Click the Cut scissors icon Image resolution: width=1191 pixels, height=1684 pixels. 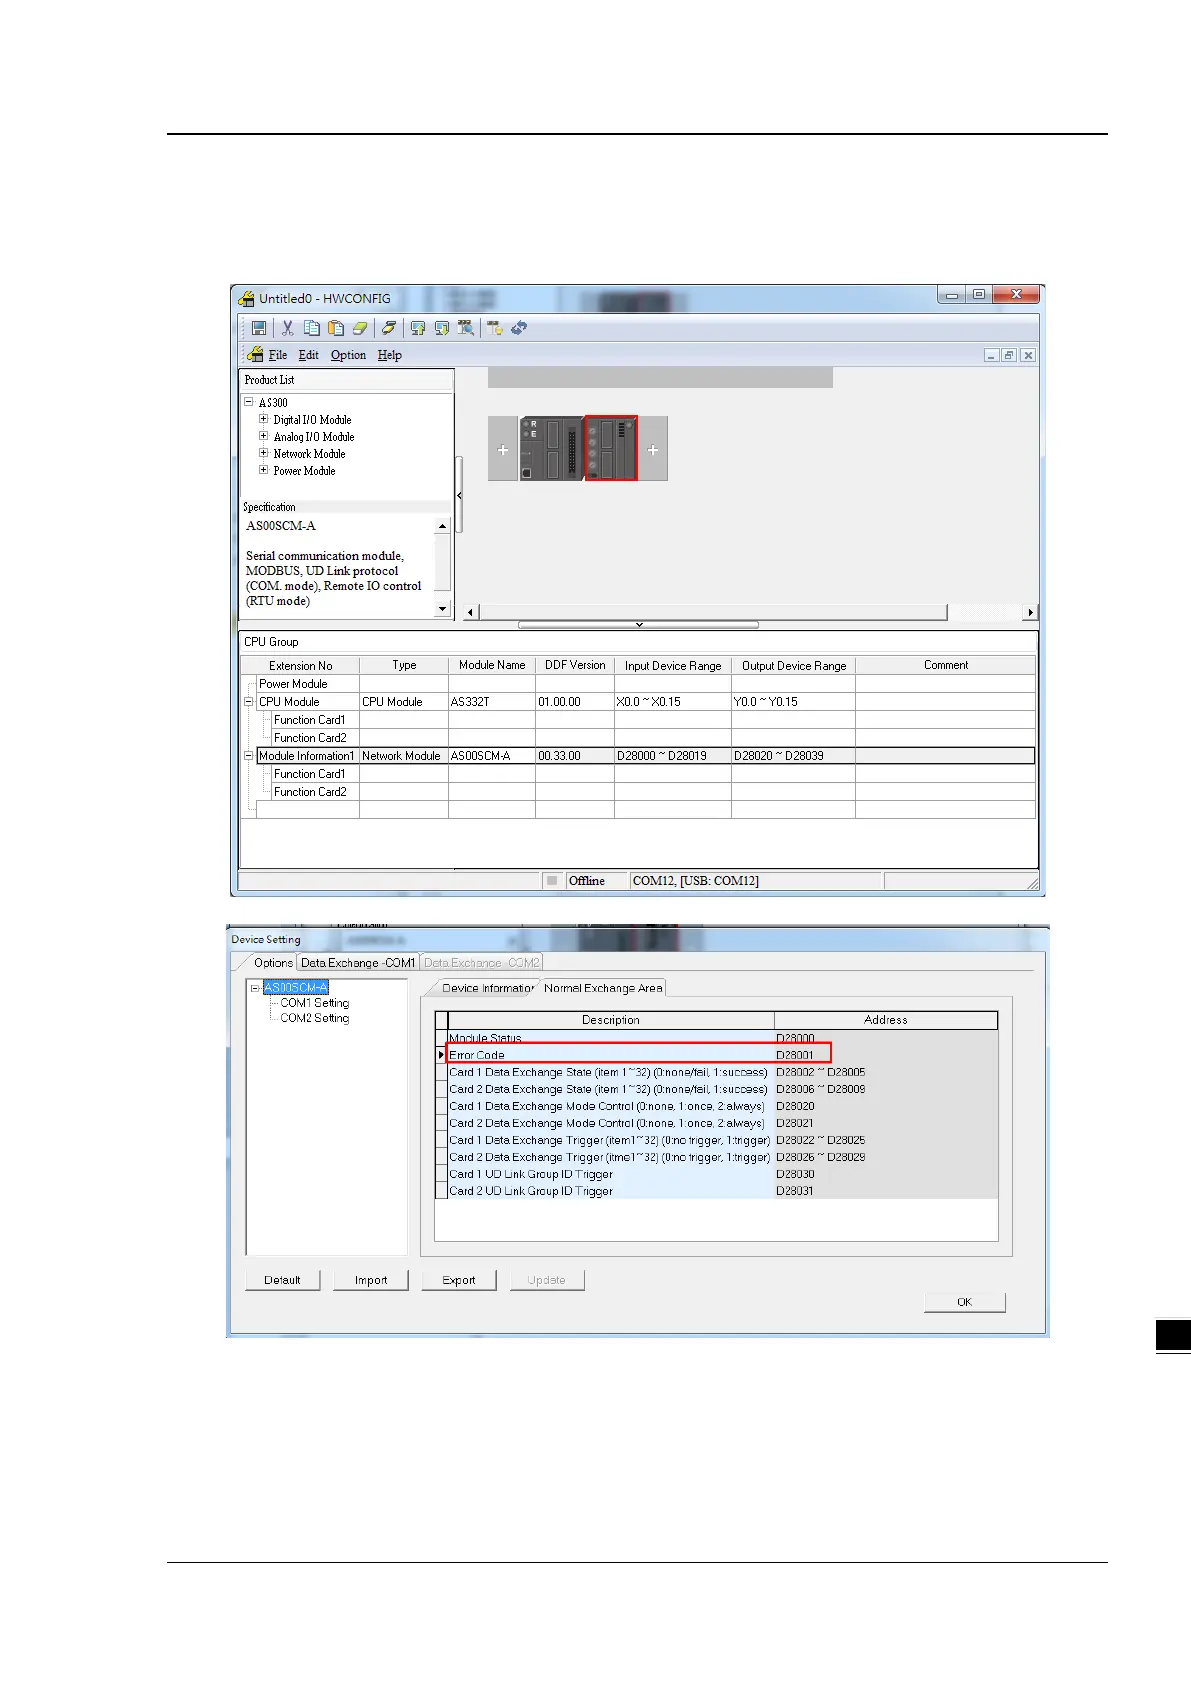click(287, 328)
